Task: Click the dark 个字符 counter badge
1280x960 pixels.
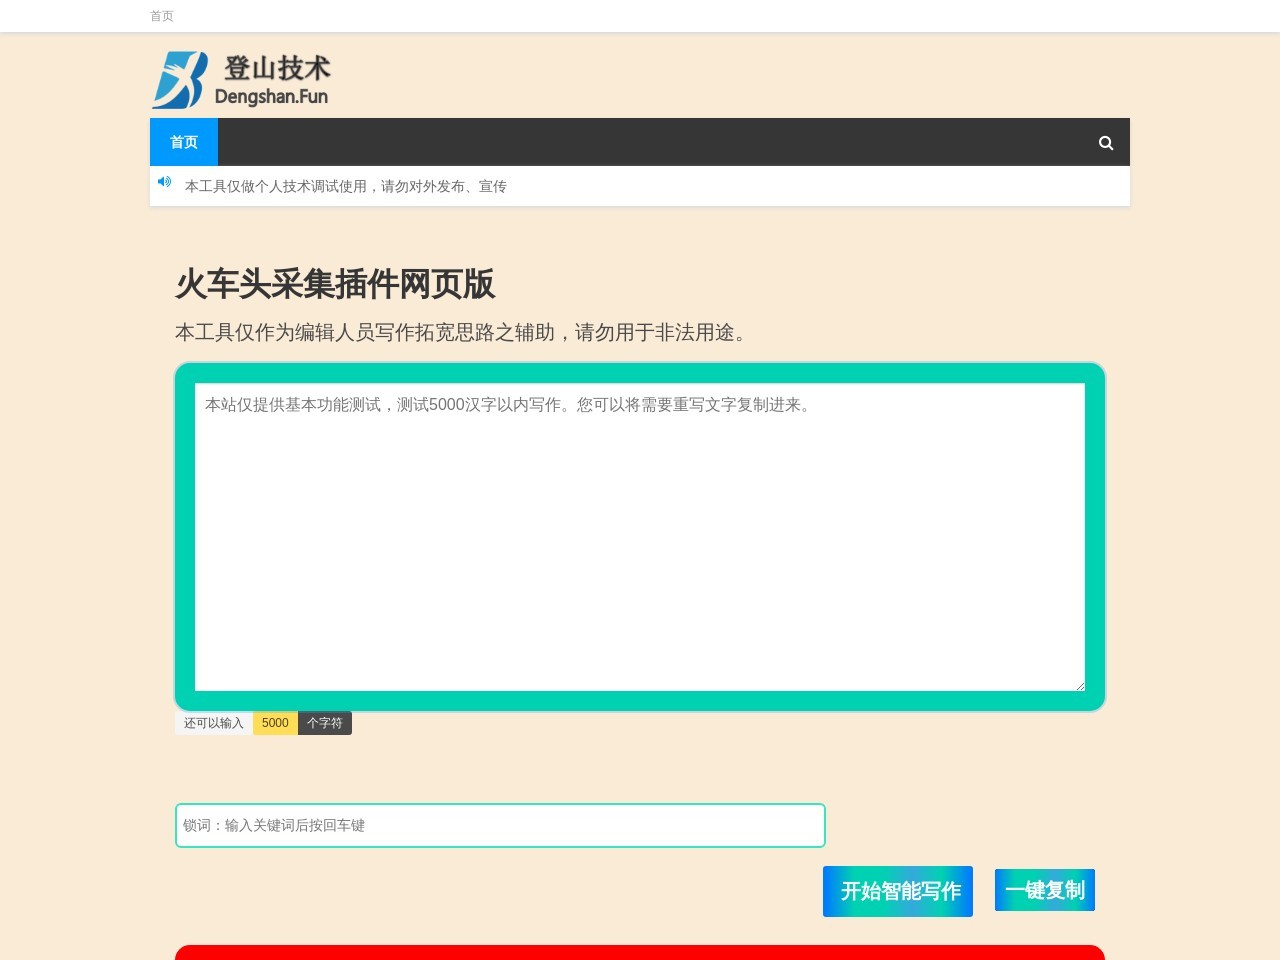Action: (325, 722)
